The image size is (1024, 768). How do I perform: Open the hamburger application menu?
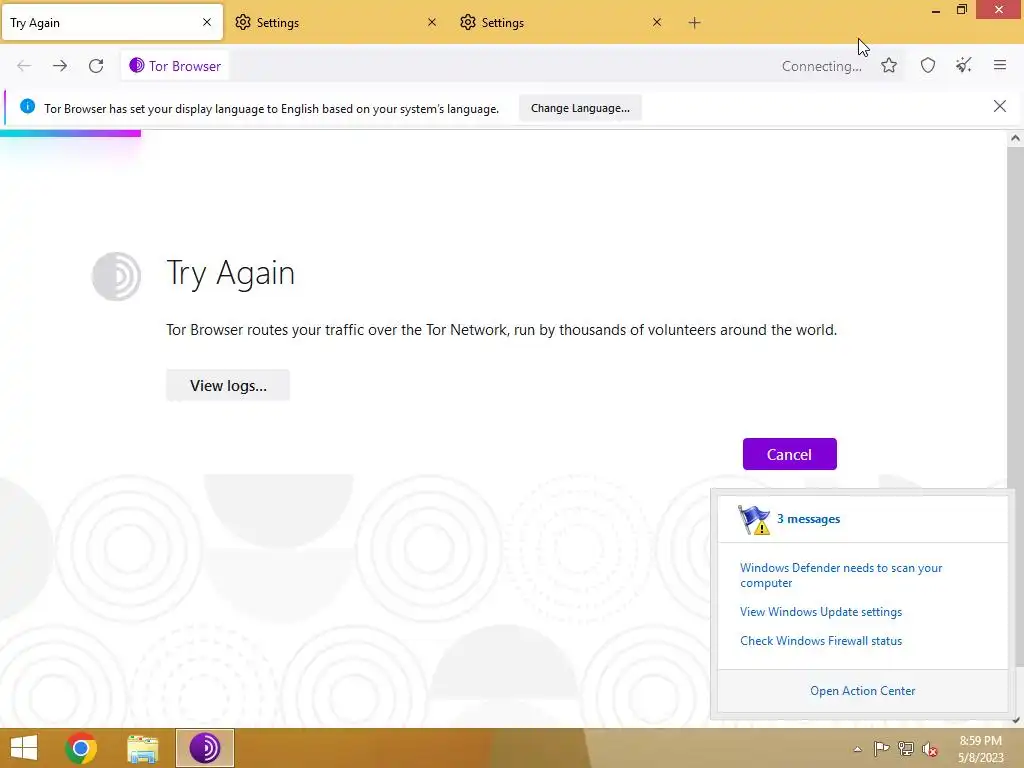pyautogui.click(x=1000, y=65)
